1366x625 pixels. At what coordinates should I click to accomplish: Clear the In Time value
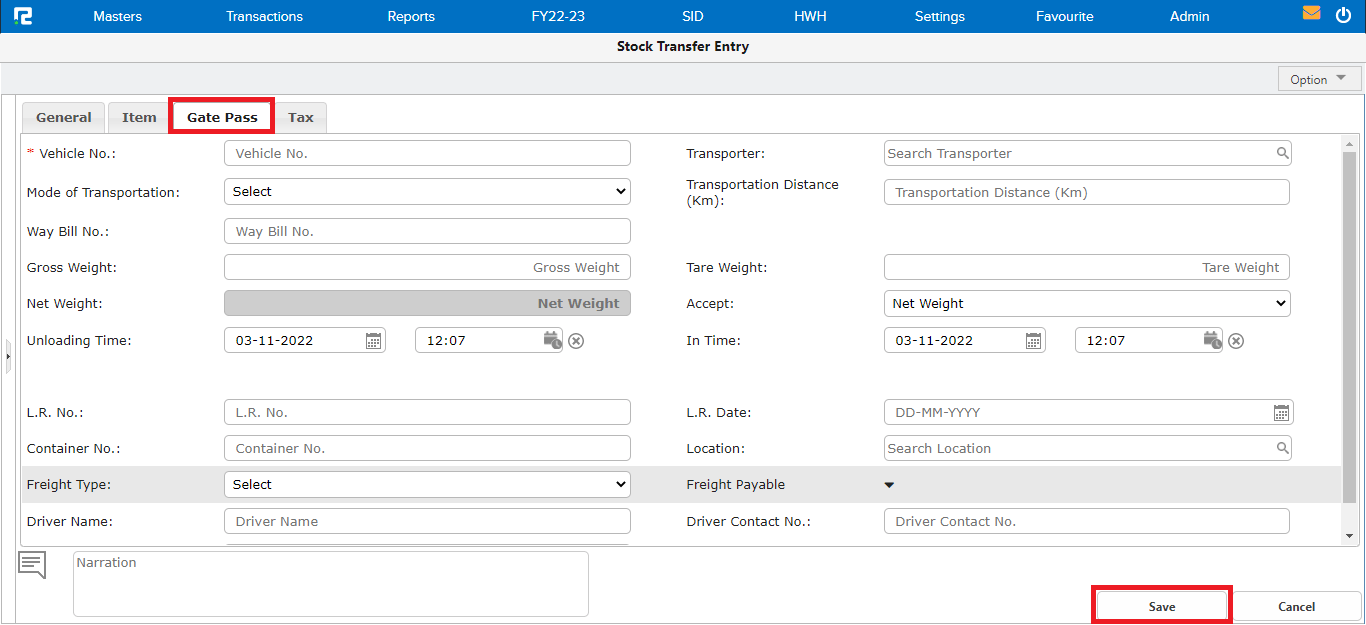click(x=1236, y=341)
